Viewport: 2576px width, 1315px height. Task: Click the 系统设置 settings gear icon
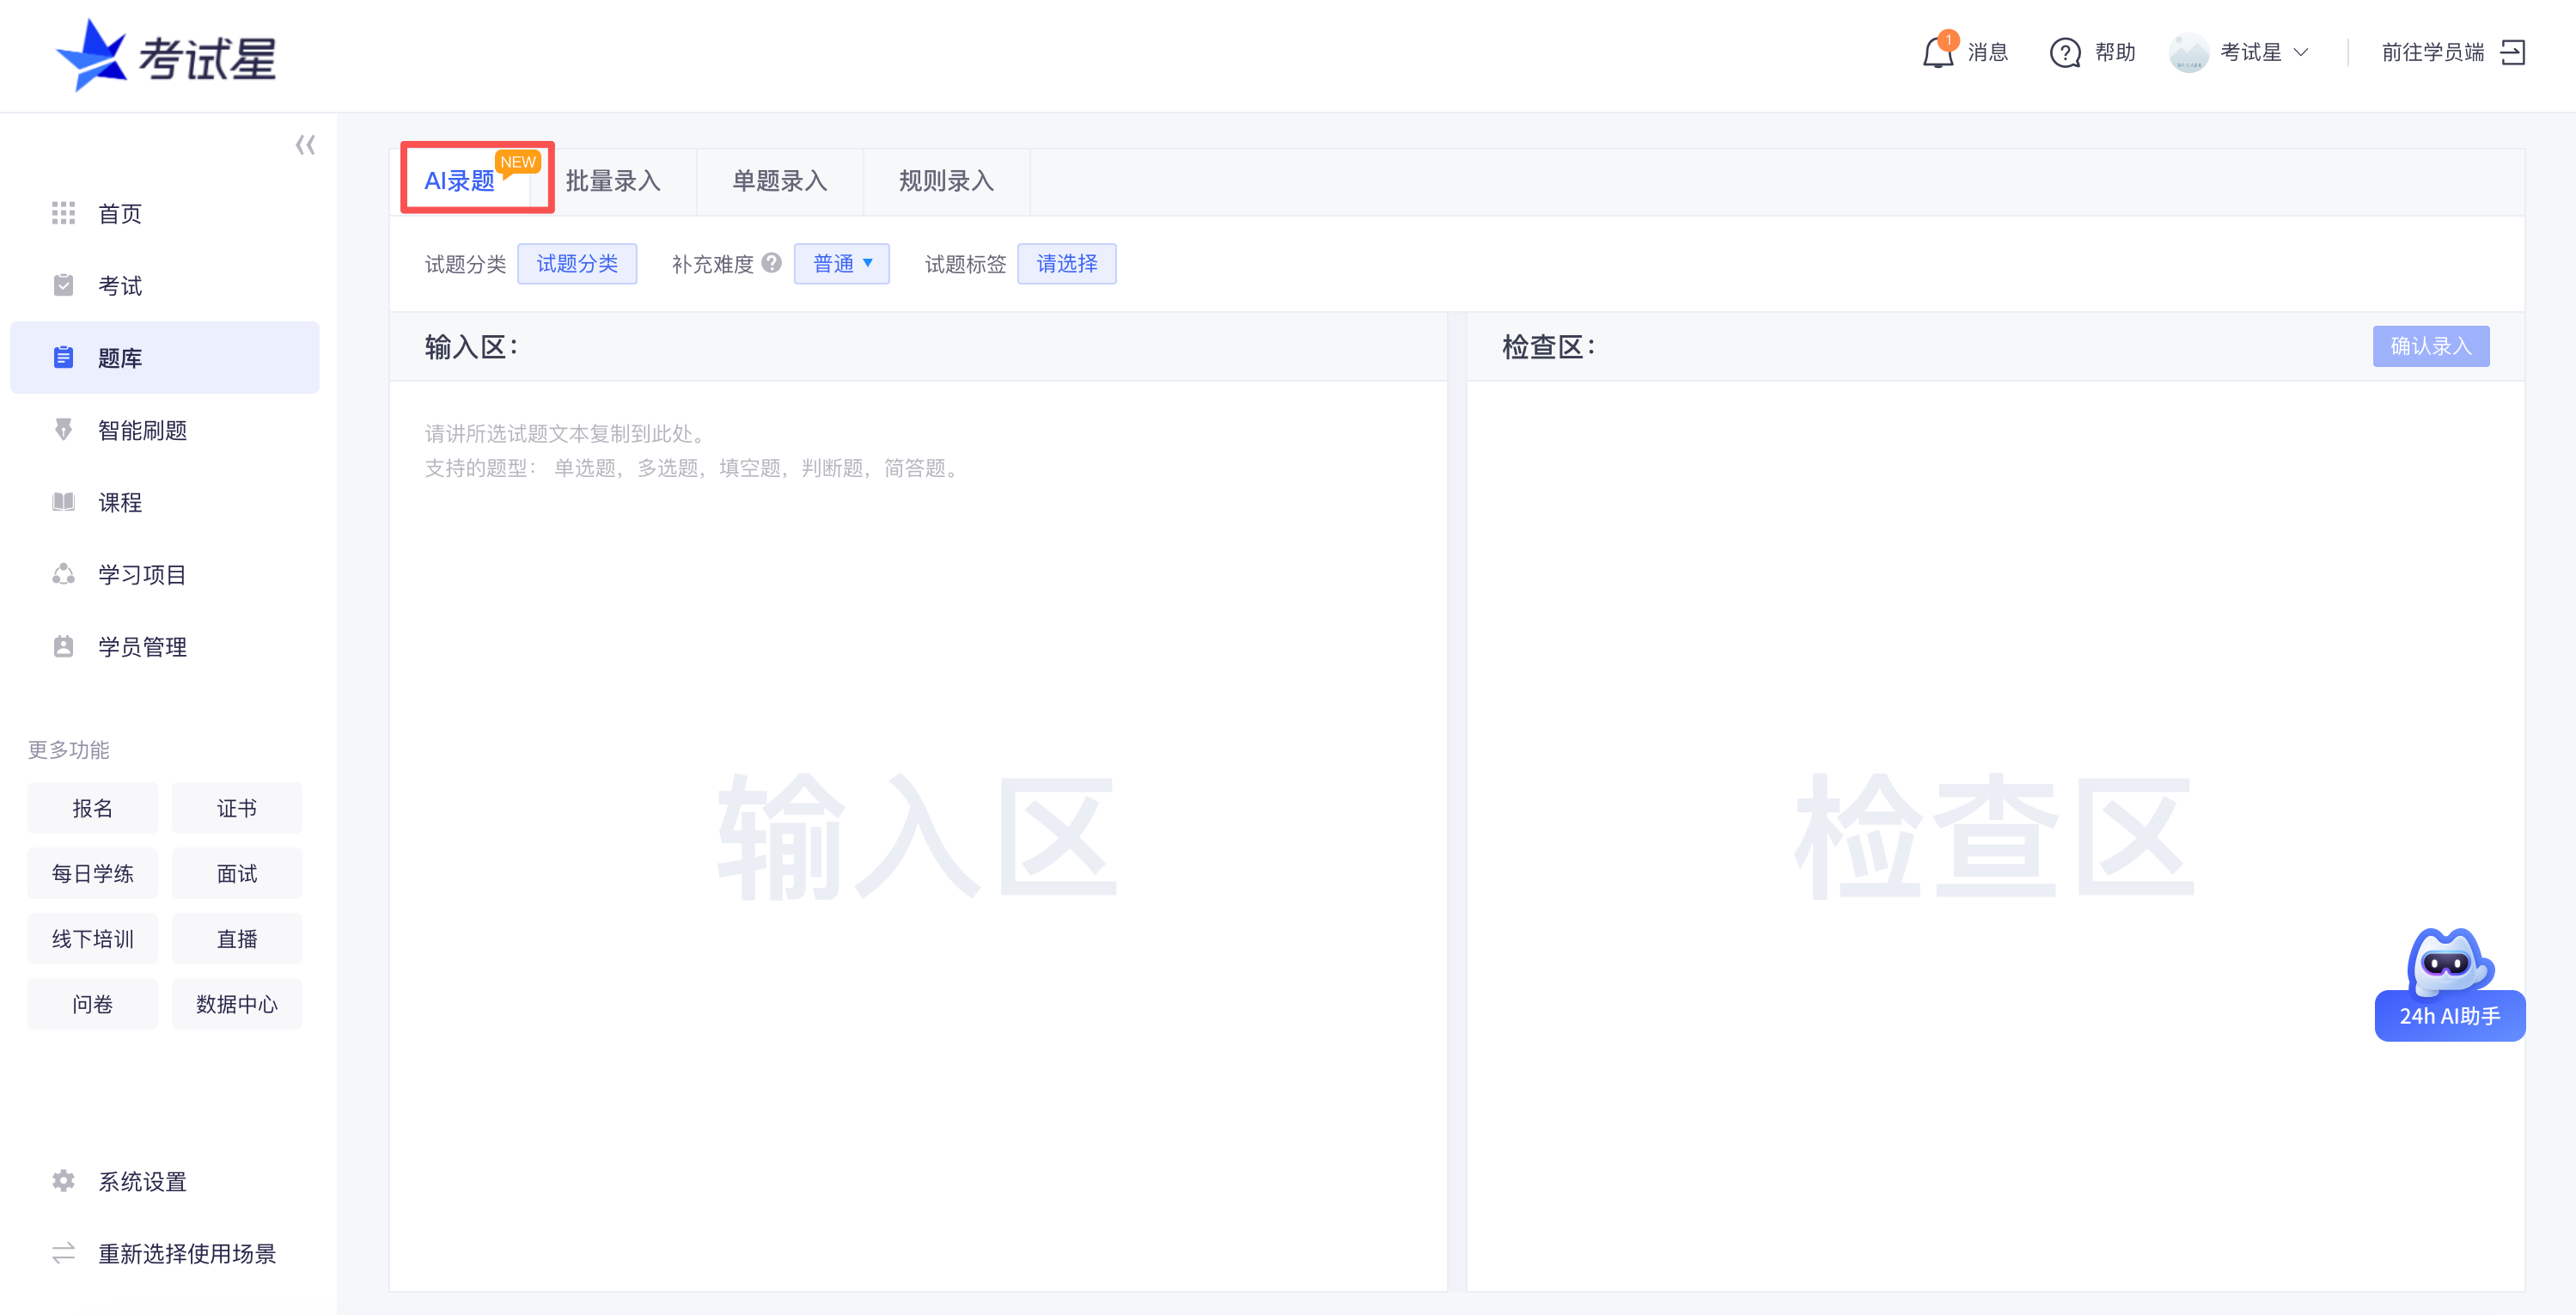(63, 1180)
